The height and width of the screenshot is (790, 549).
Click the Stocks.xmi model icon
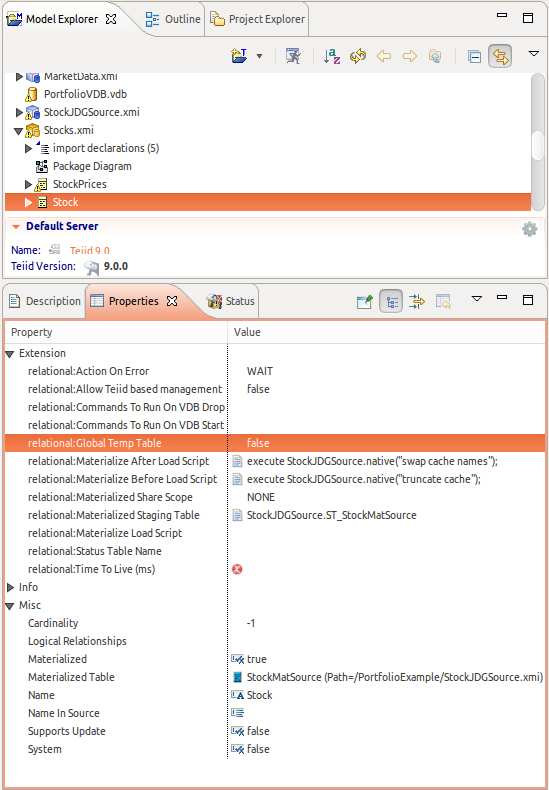[x=33, y=130]
